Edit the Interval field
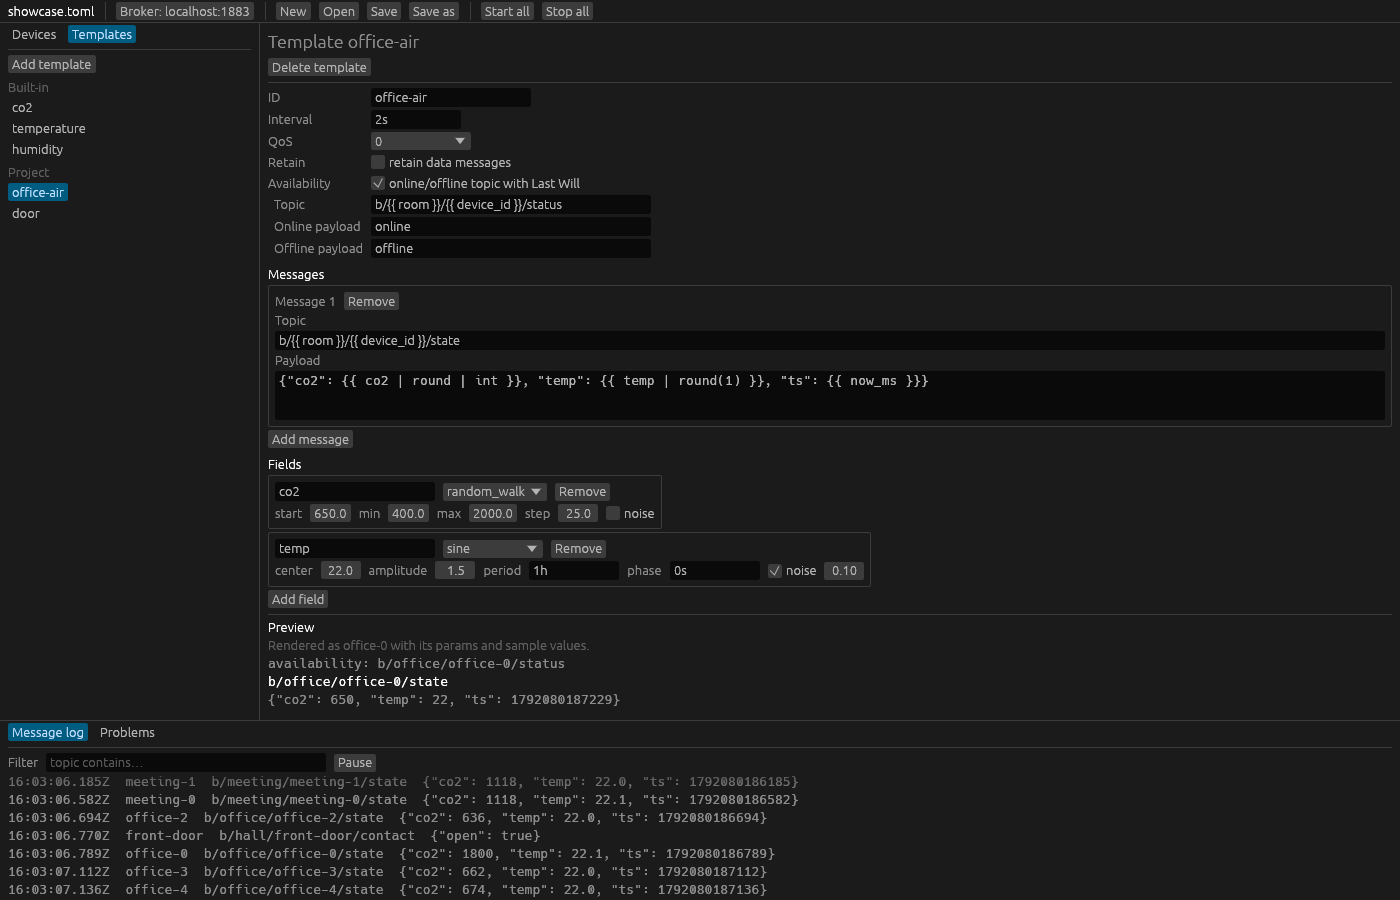The image size is (1400, 900). pos(416,119)
